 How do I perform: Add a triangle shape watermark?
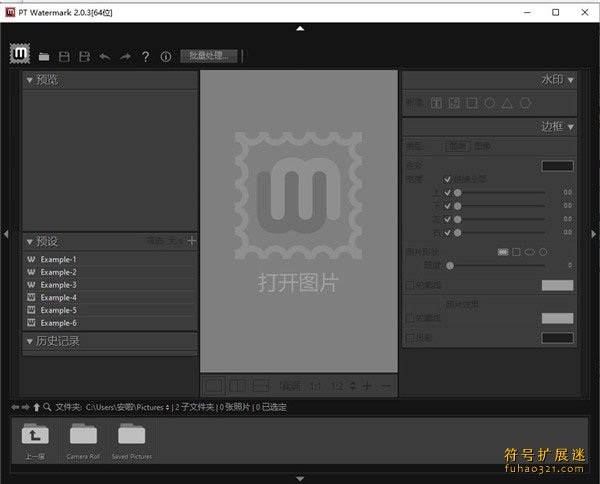(507, 103)
